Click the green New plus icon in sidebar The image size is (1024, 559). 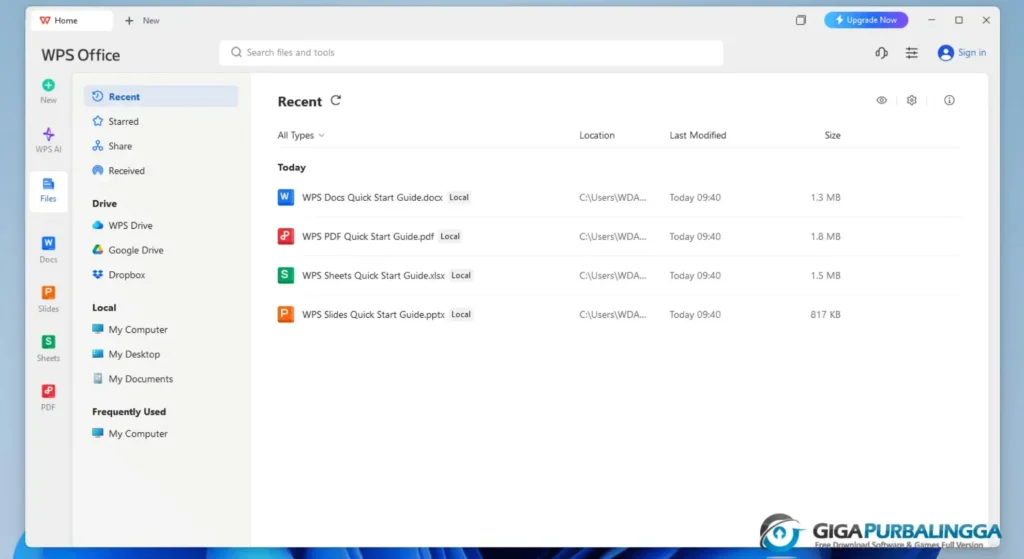[x=48, y=85]
